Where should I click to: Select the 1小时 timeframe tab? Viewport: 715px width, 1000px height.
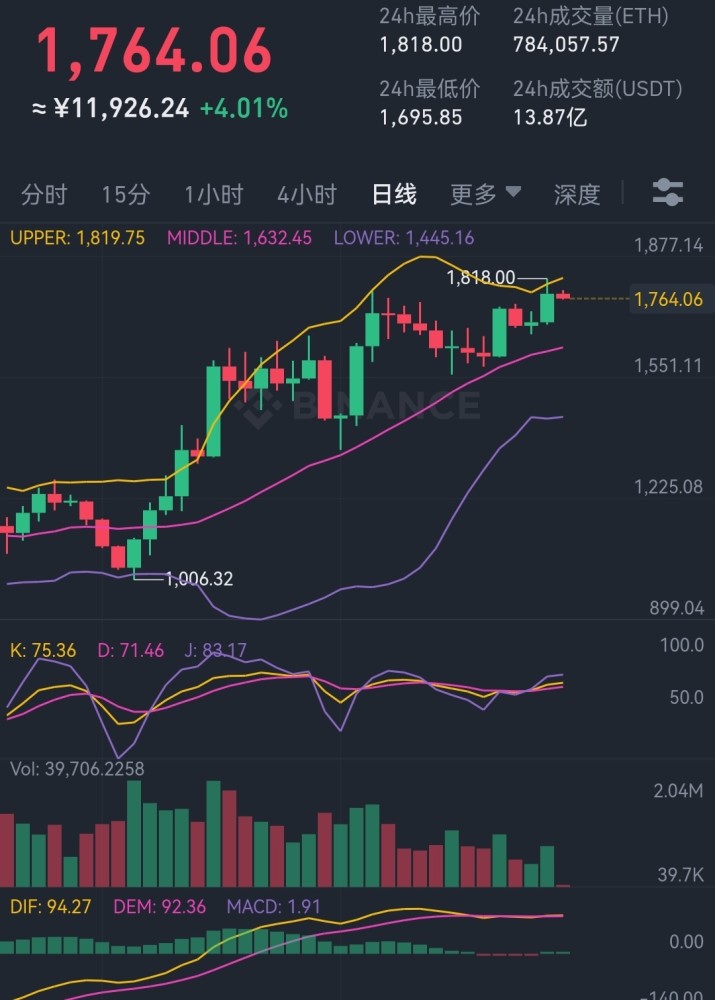click(x=213, y=194)
